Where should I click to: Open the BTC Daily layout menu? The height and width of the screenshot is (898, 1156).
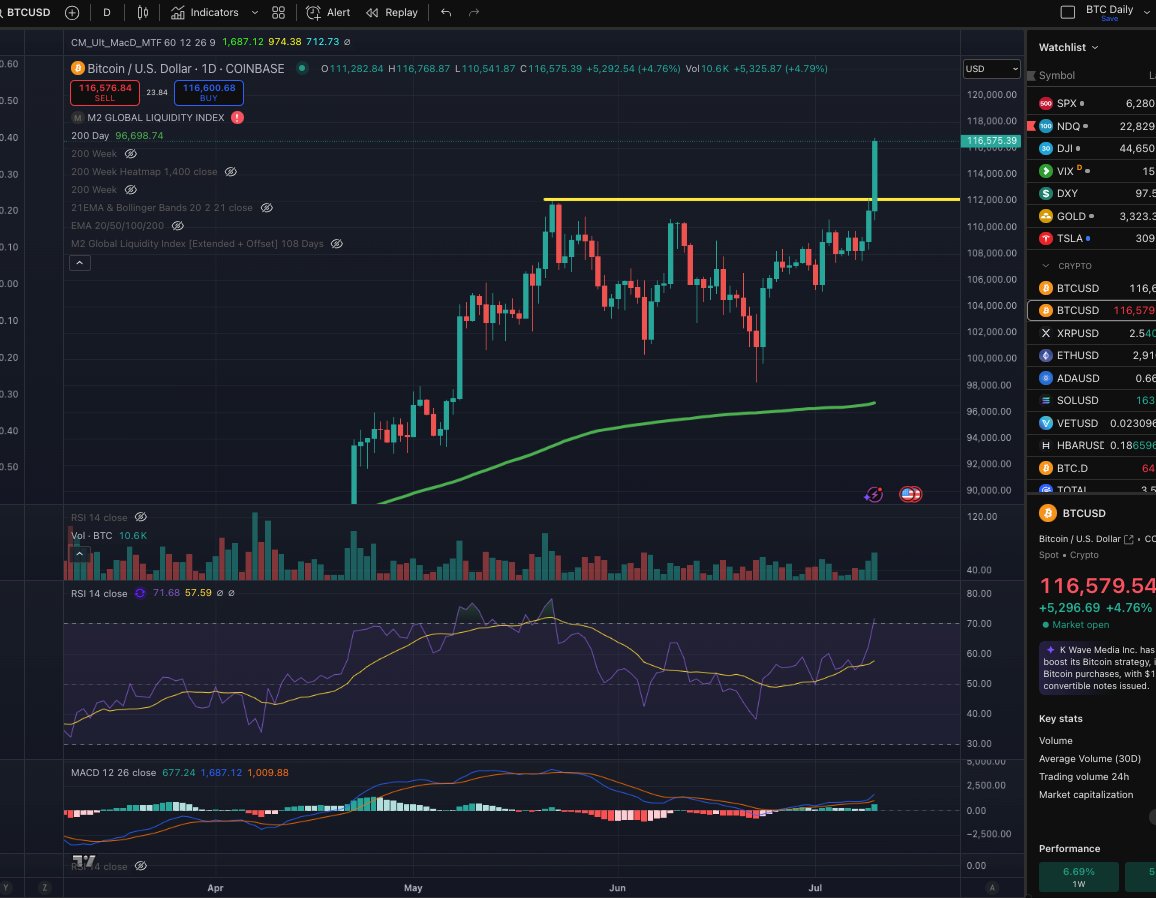(1108, 9)
